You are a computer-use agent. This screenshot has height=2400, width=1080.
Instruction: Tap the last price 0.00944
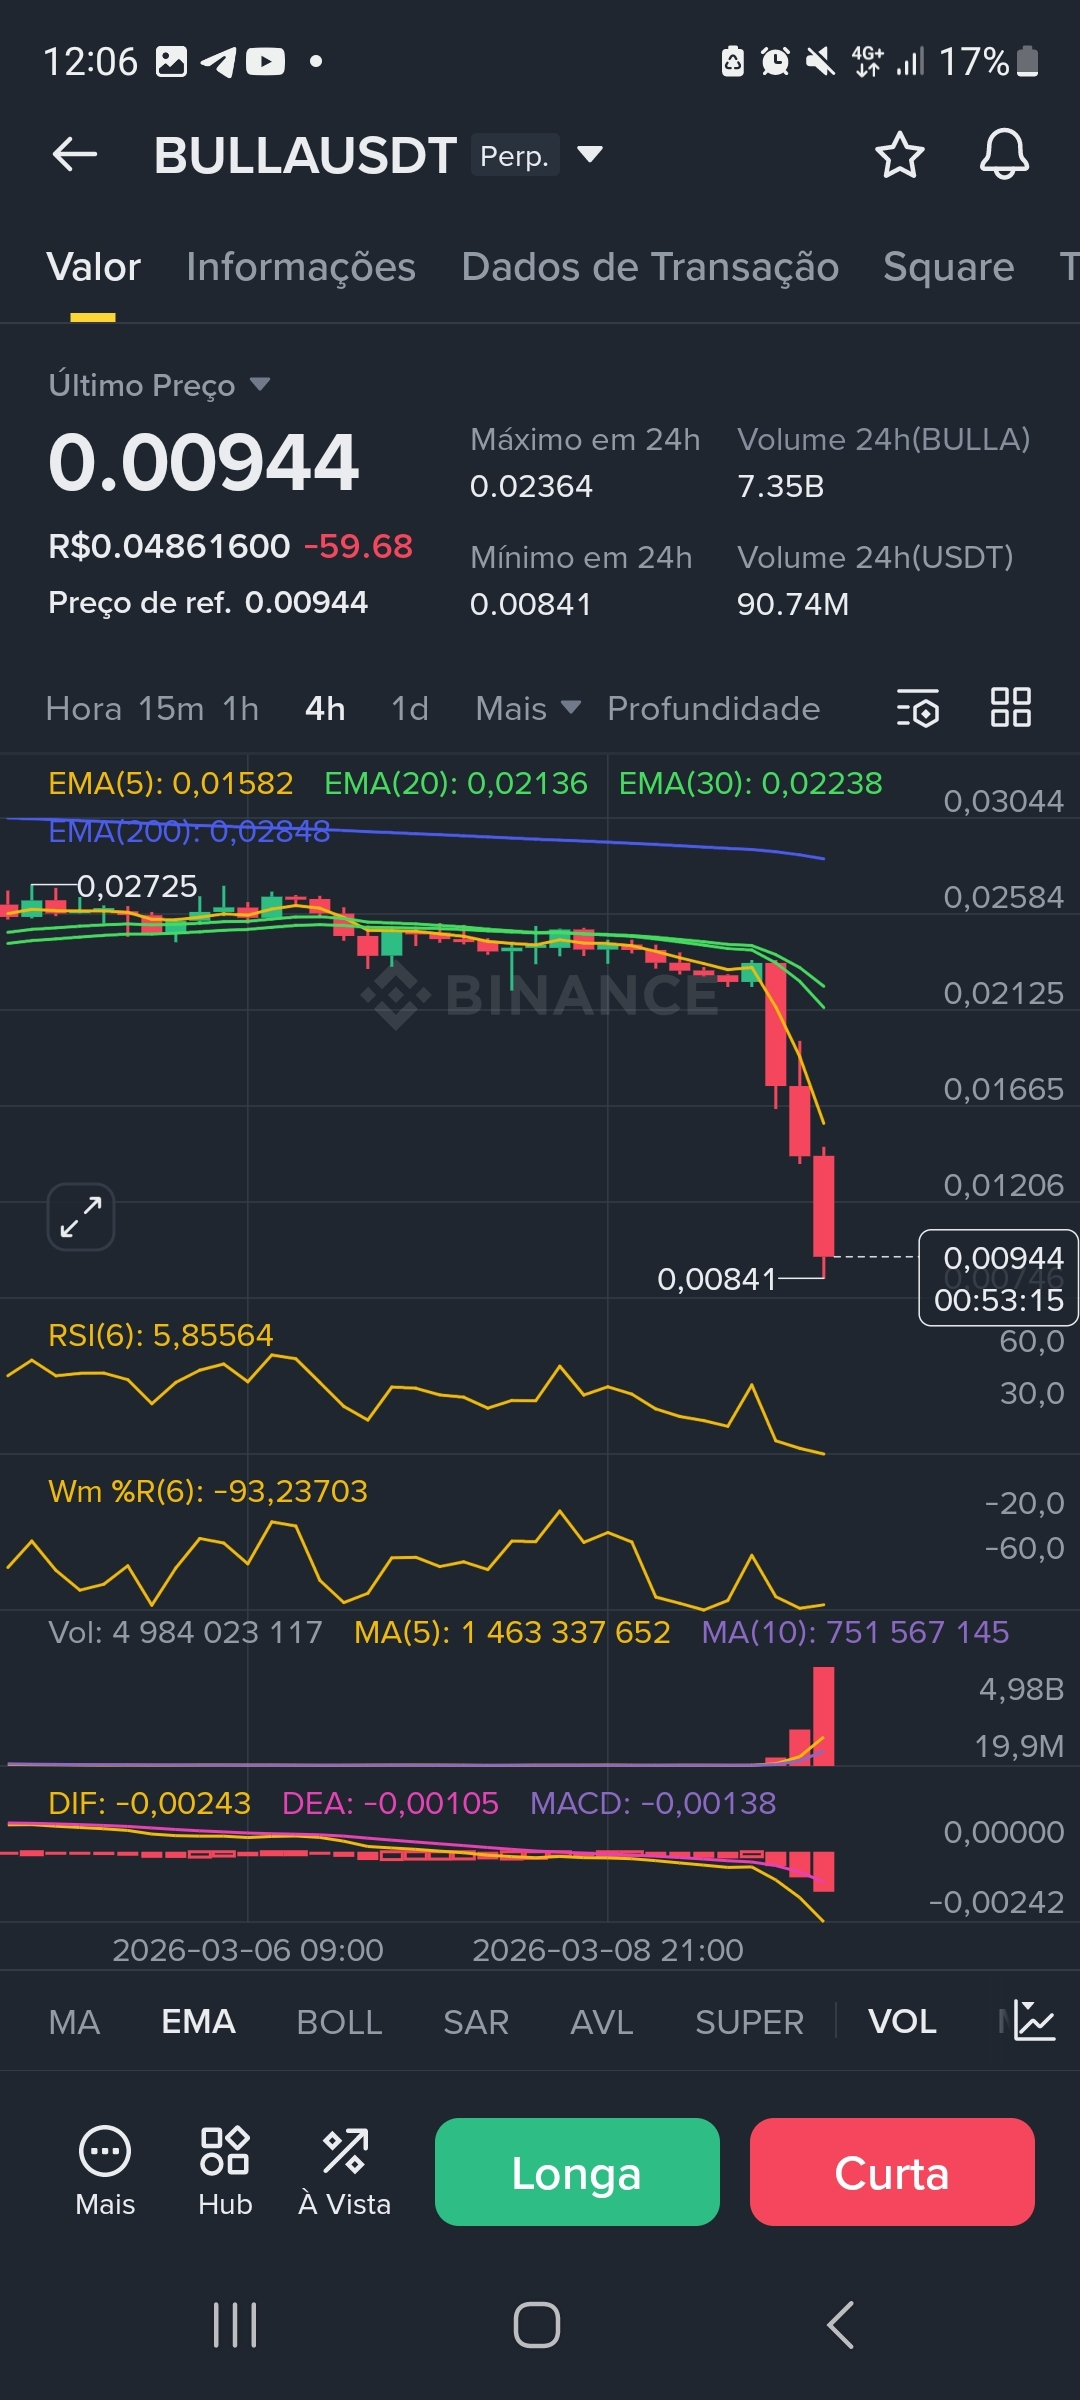[x=203, y=462]
